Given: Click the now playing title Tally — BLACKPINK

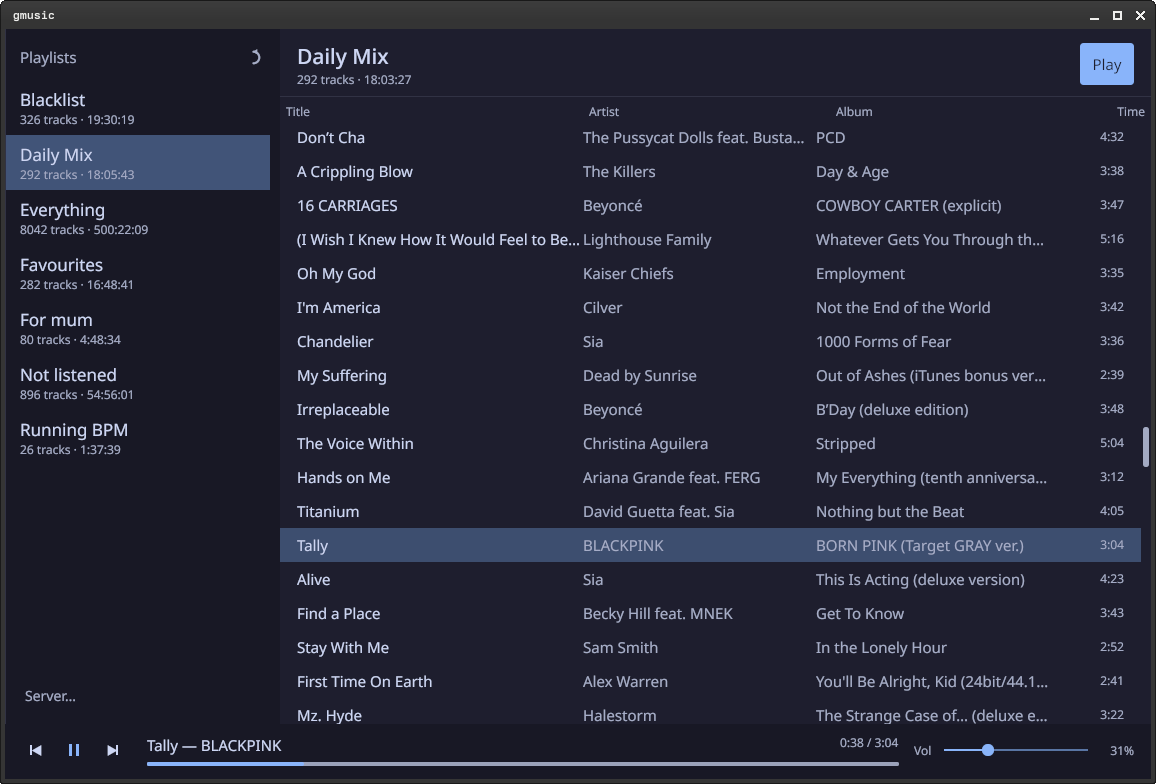Looking at the screenshot, I should [214, 746].
